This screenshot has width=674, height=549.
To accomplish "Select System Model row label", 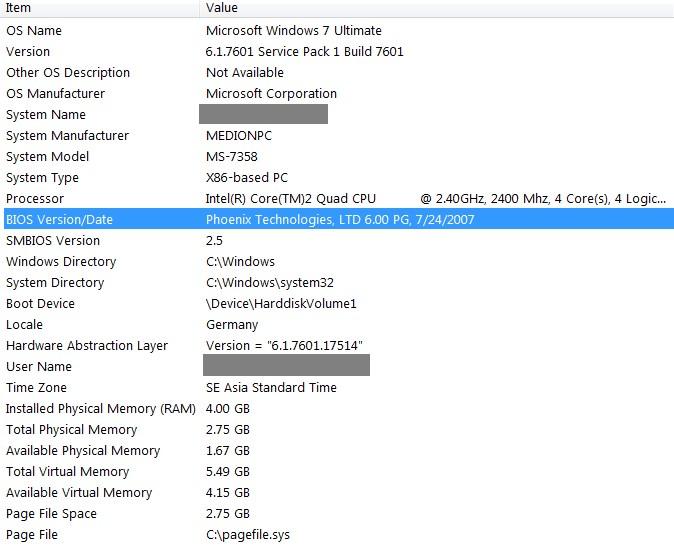I will pyautogui.click(x=47, y=157).
